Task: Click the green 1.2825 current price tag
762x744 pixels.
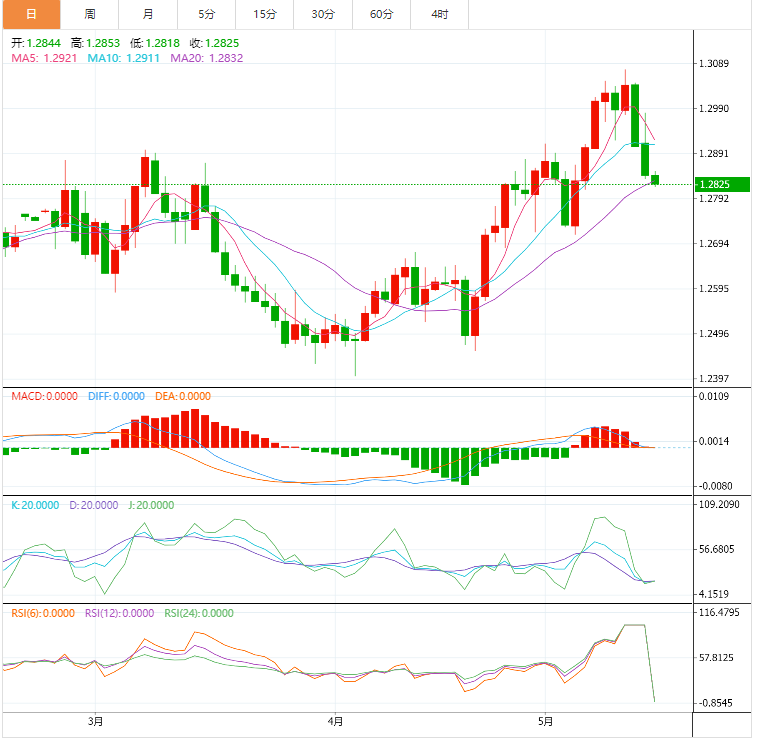Action: click(714, 185)
